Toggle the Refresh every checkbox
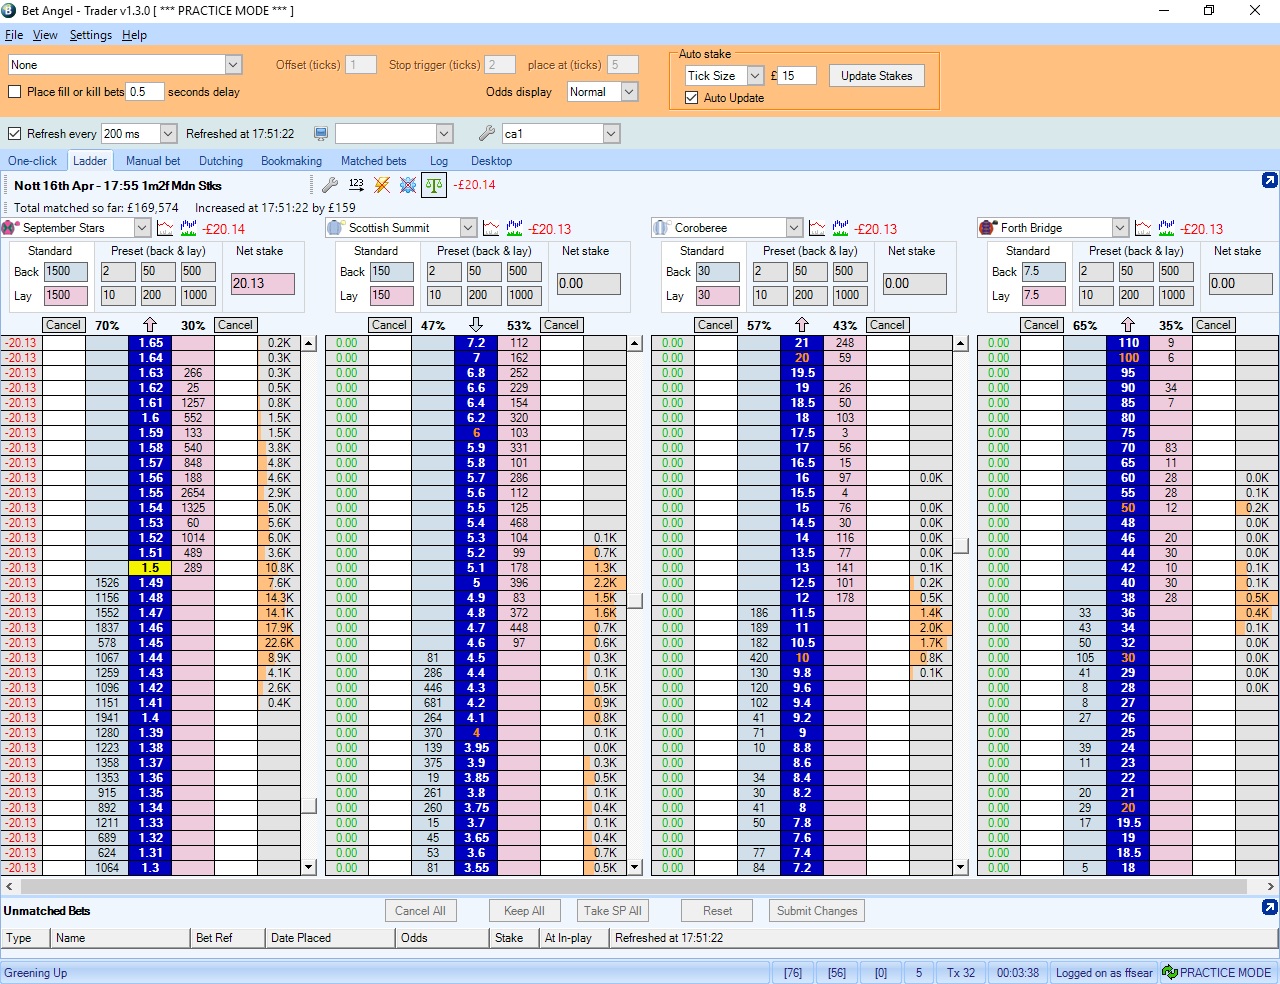 14,133
